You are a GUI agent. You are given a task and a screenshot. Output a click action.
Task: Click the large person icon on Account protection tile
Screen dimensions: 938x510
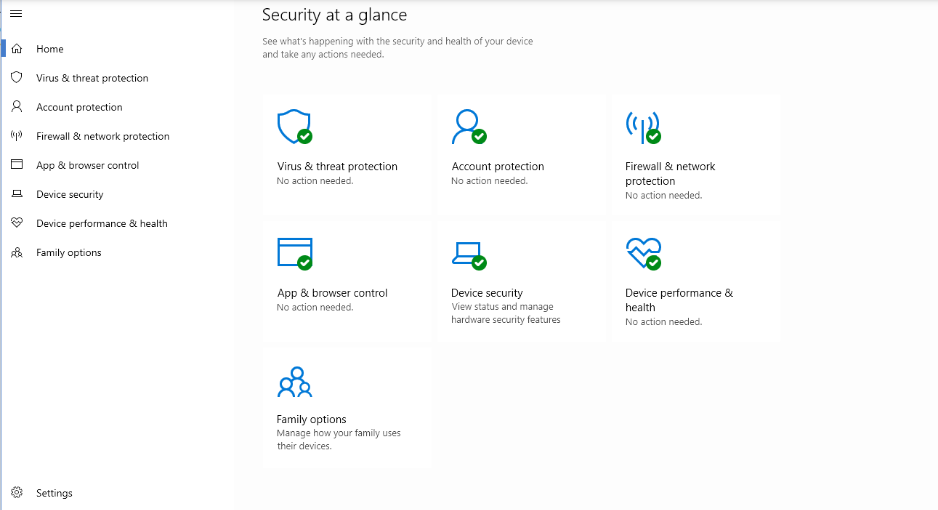(x=469, y=126)
